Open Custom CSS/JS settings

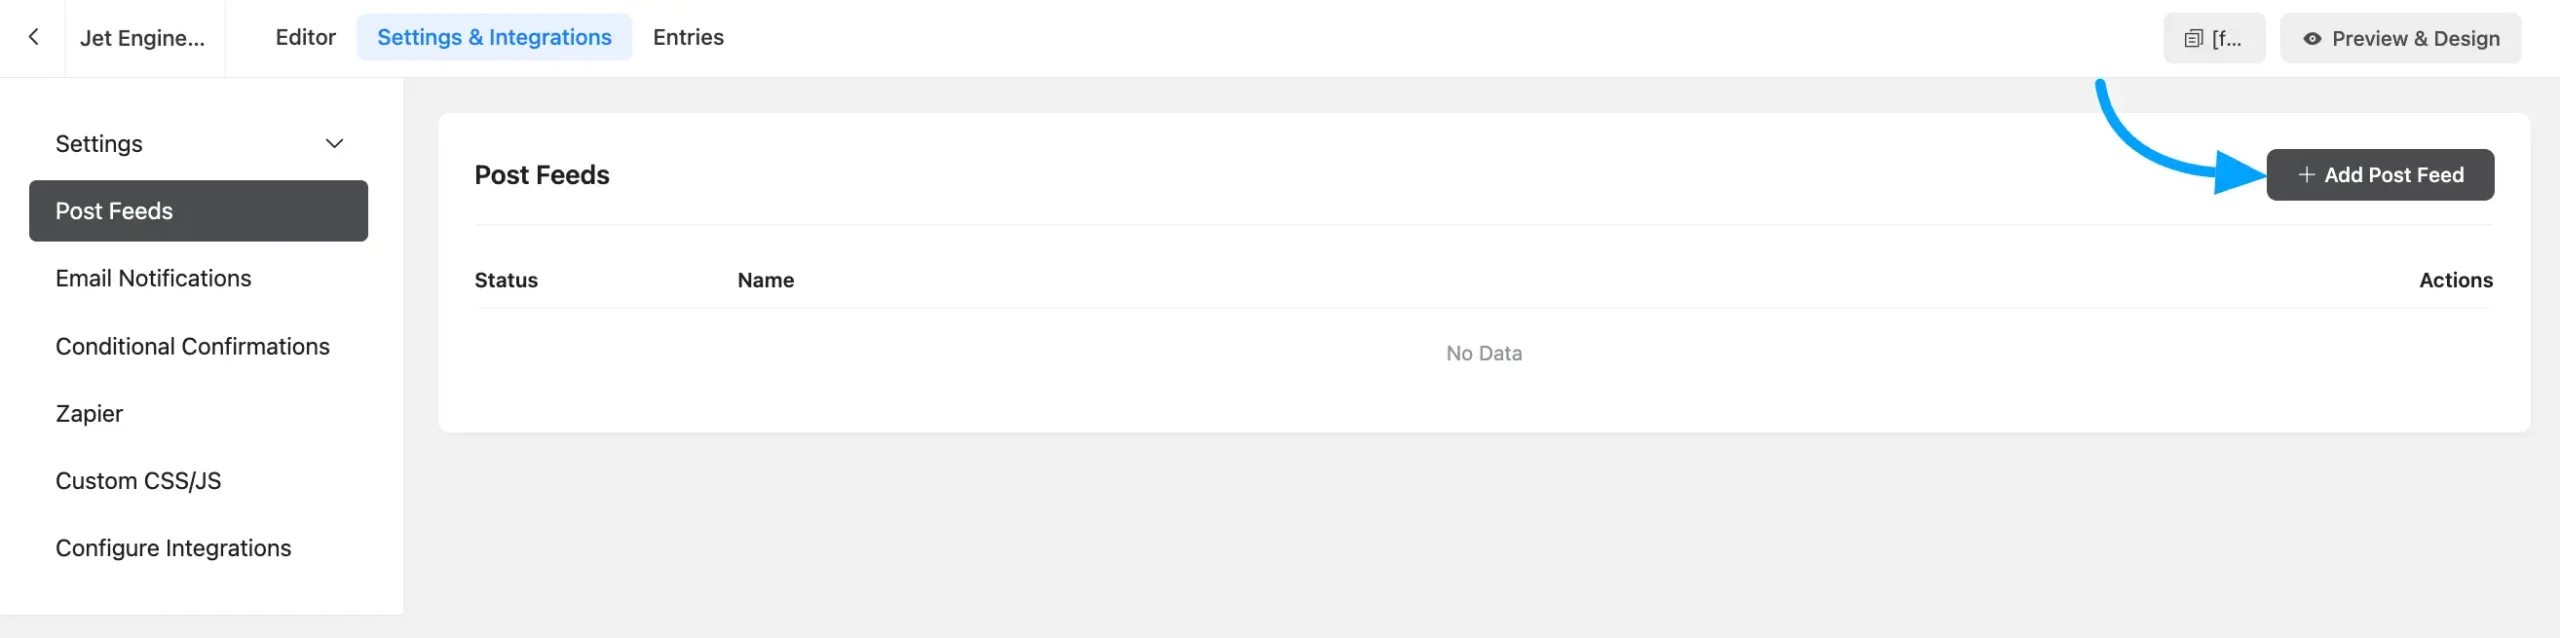[138, 481]
